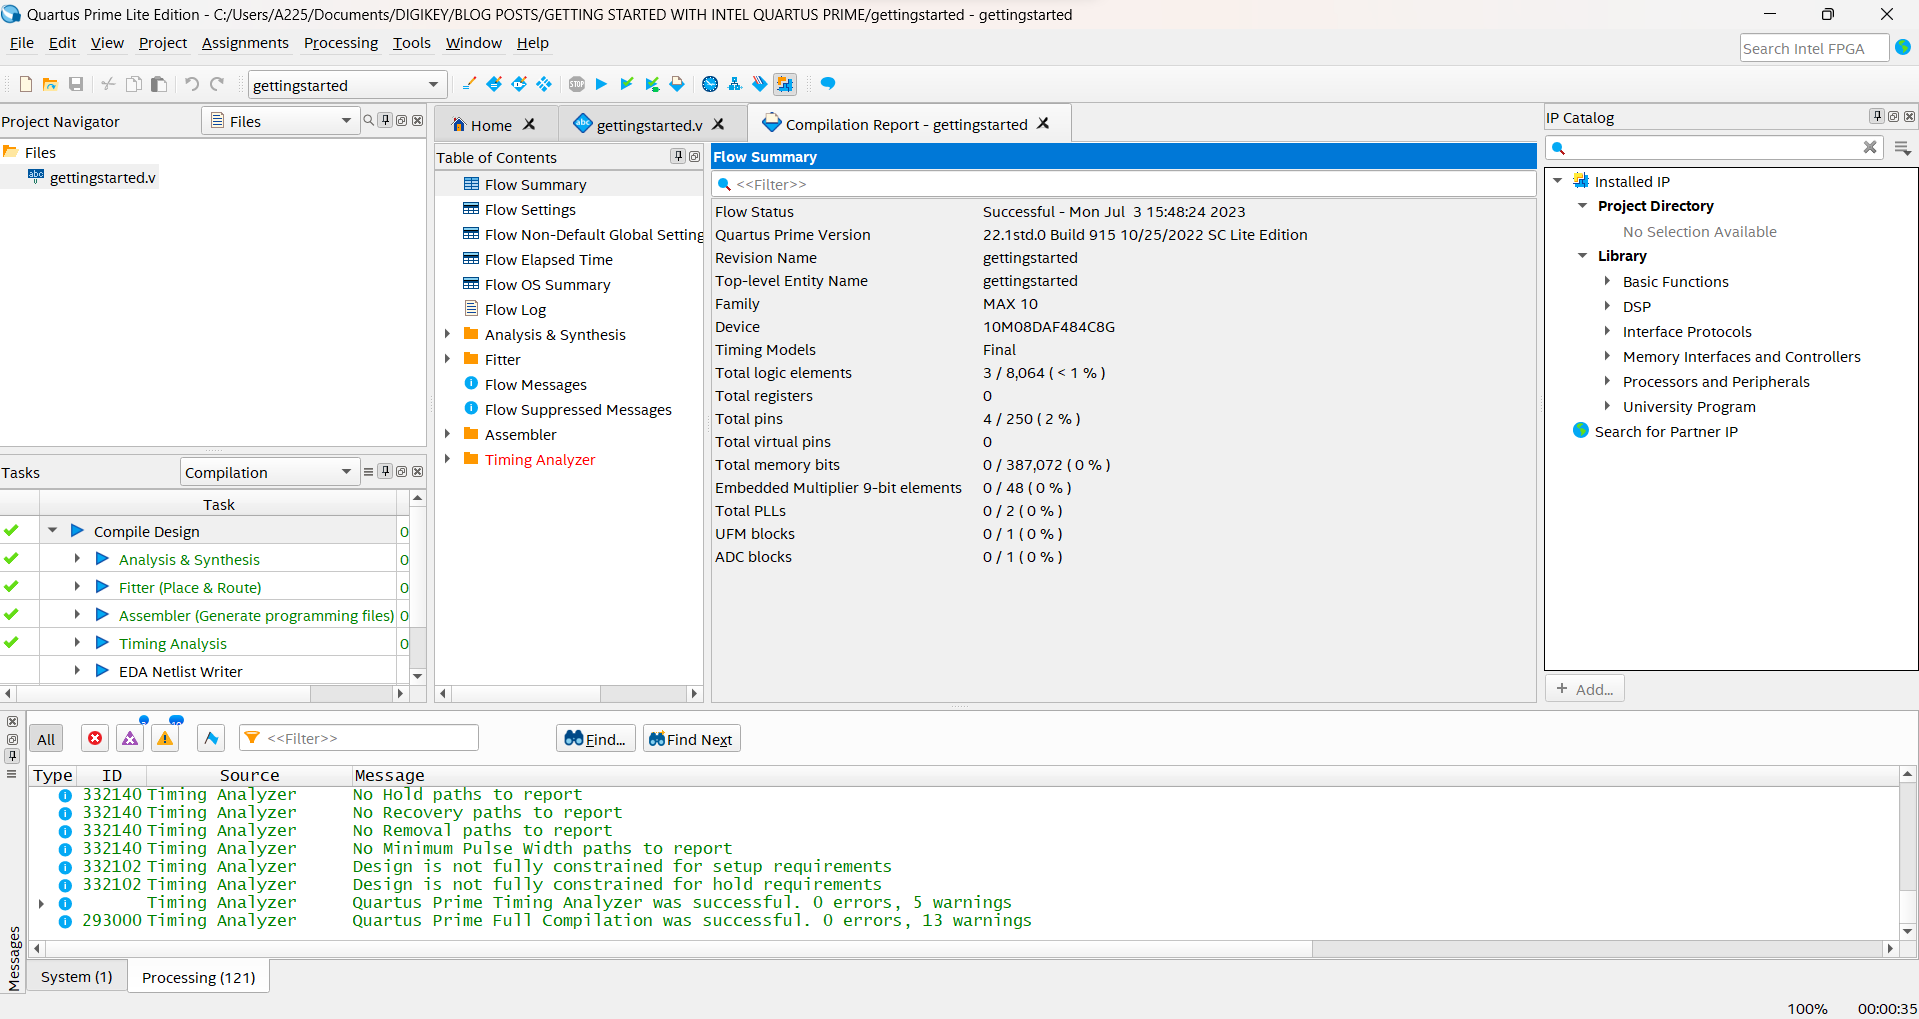Expand Analysis & Synthesis in Table of Contents
This screenshot has width=1919, height=1019.
448,334
